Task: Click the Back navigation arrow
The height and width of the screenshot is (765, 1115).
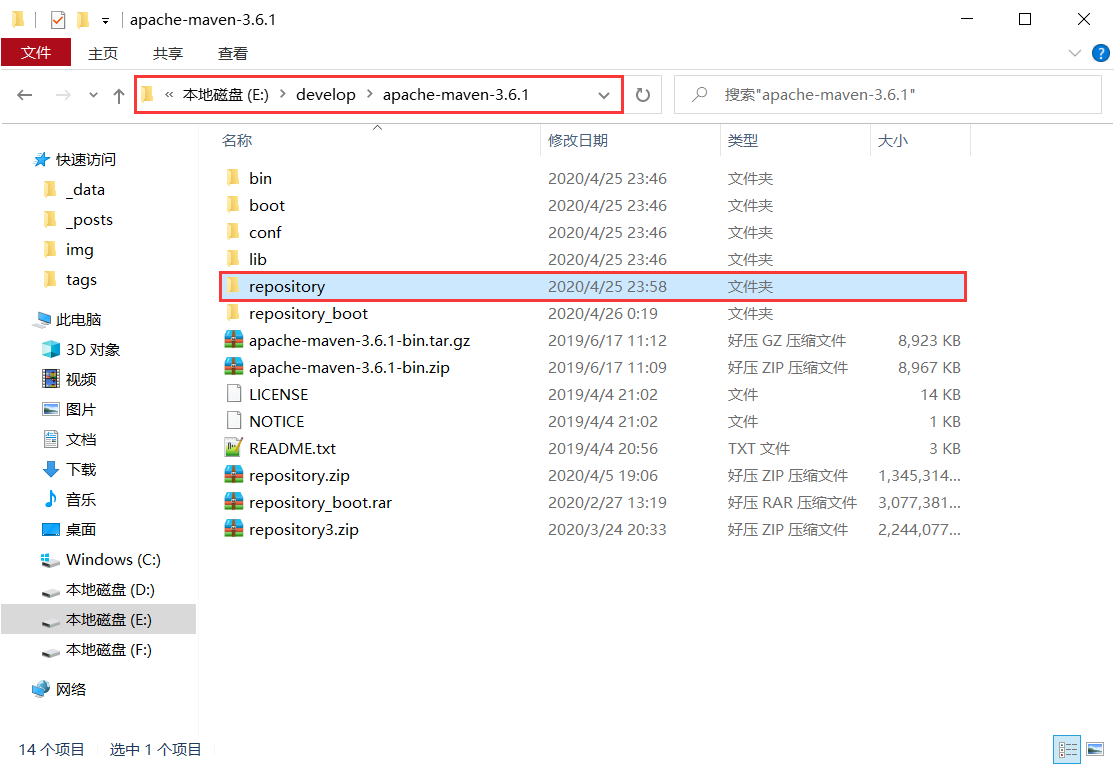Action: pyautogui.click(x=25, y=95)
